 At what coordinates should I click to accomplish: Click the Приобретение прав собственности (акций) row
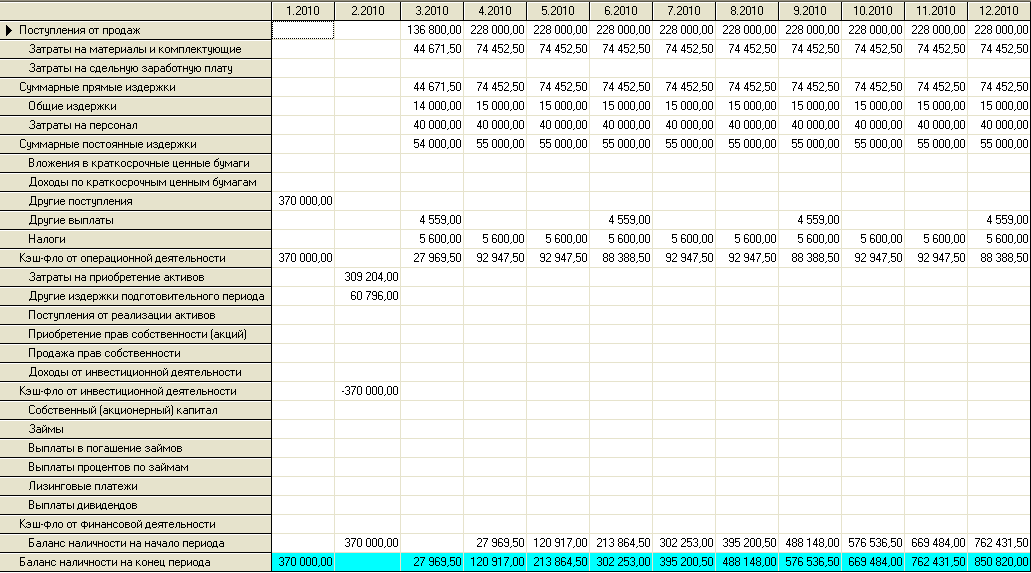tap(135, 336)
